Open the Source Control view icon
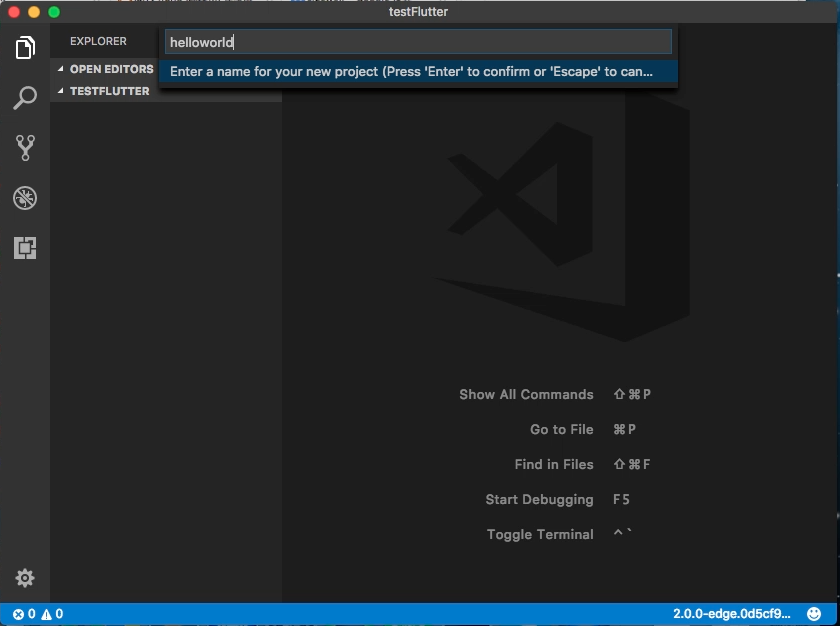840x626 pixels. [25, 148]
